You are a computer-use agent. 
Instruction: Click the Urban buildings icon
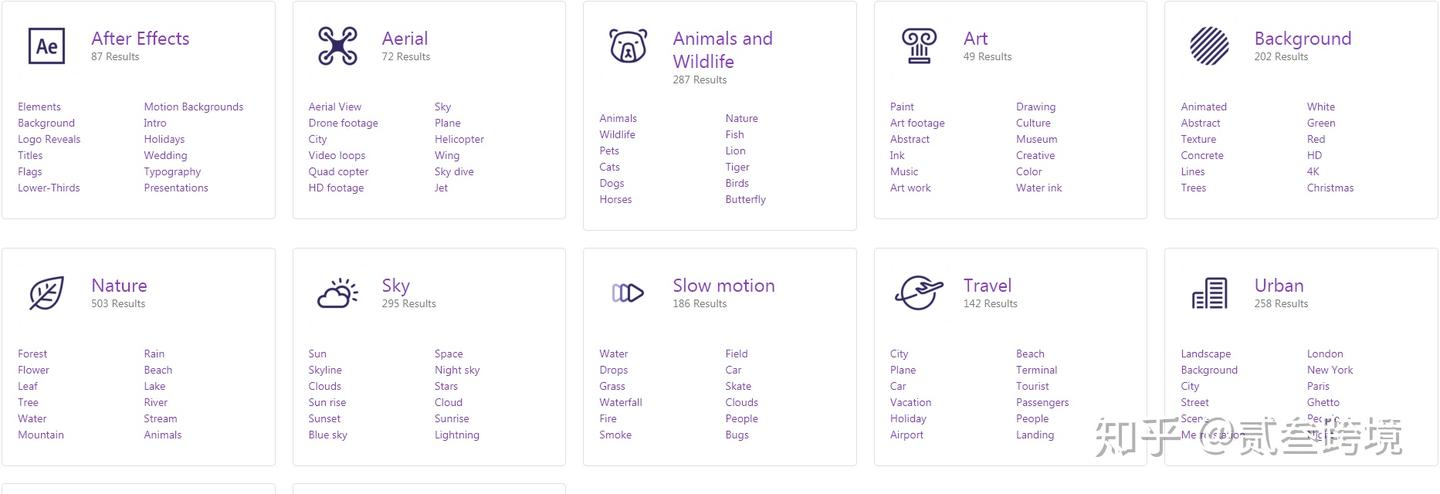click(1209, 293)
